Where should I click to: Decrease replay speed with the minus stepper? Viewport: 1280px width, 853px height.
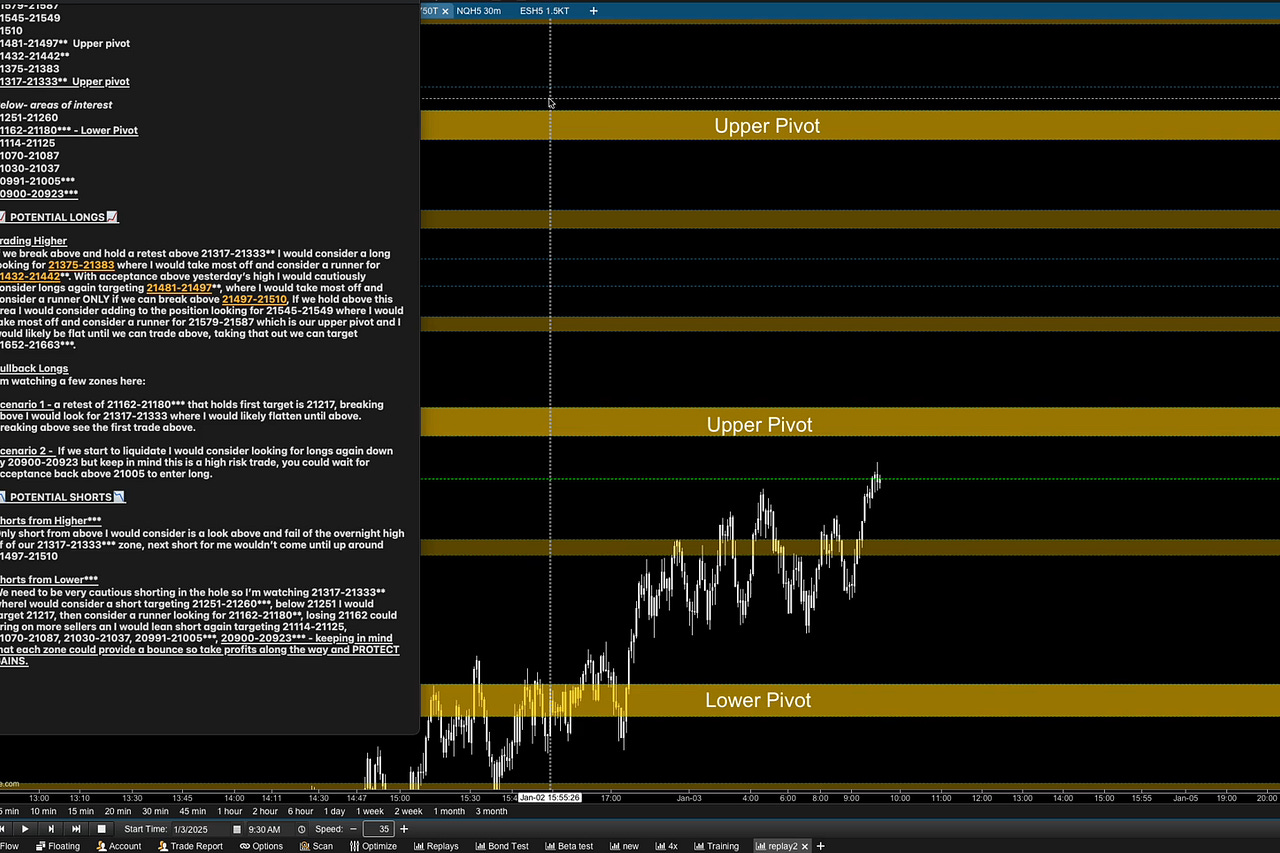click(x=353, y=829)
